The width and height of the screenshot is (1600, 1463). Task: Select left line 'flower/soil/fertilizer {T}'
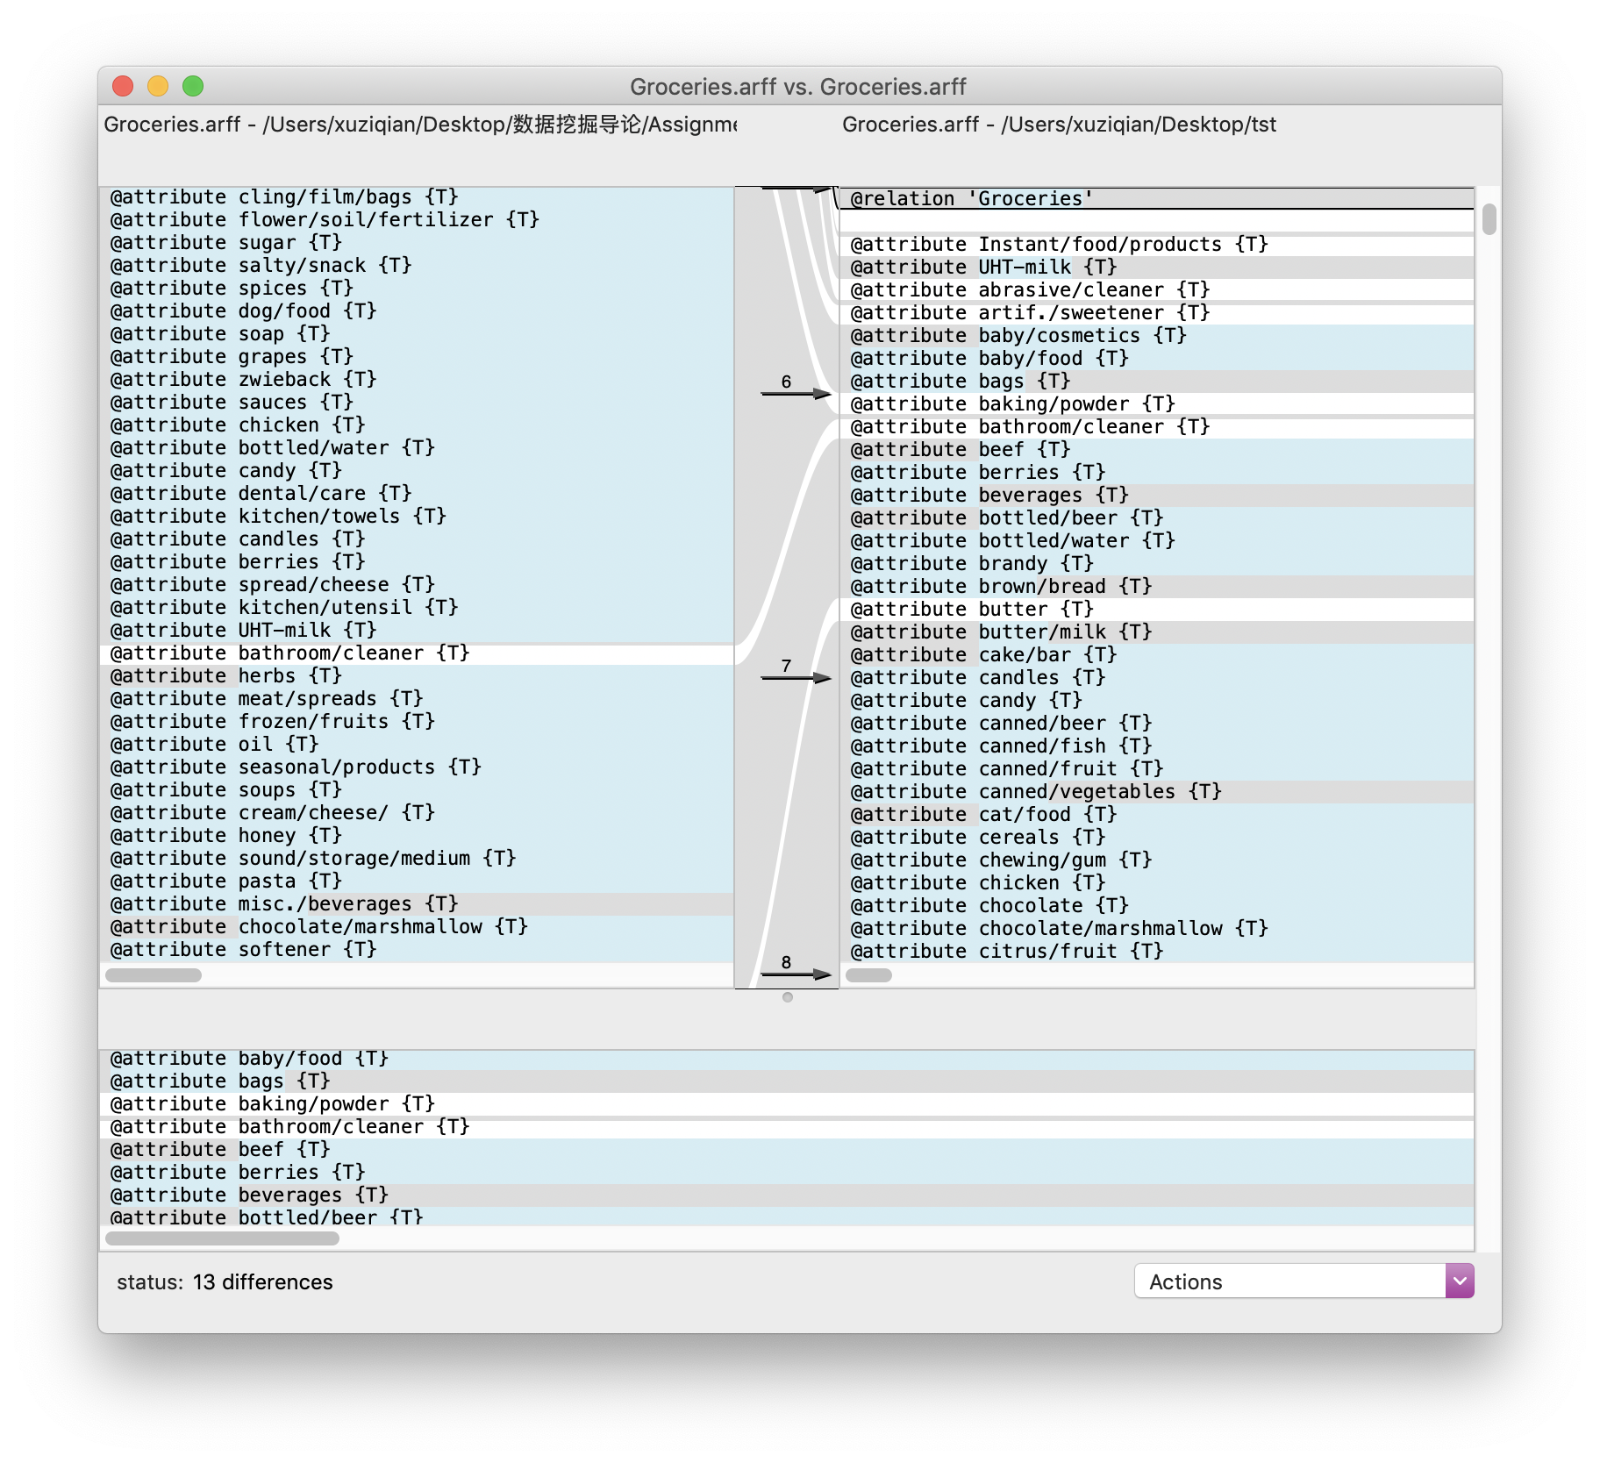point(417,220)
